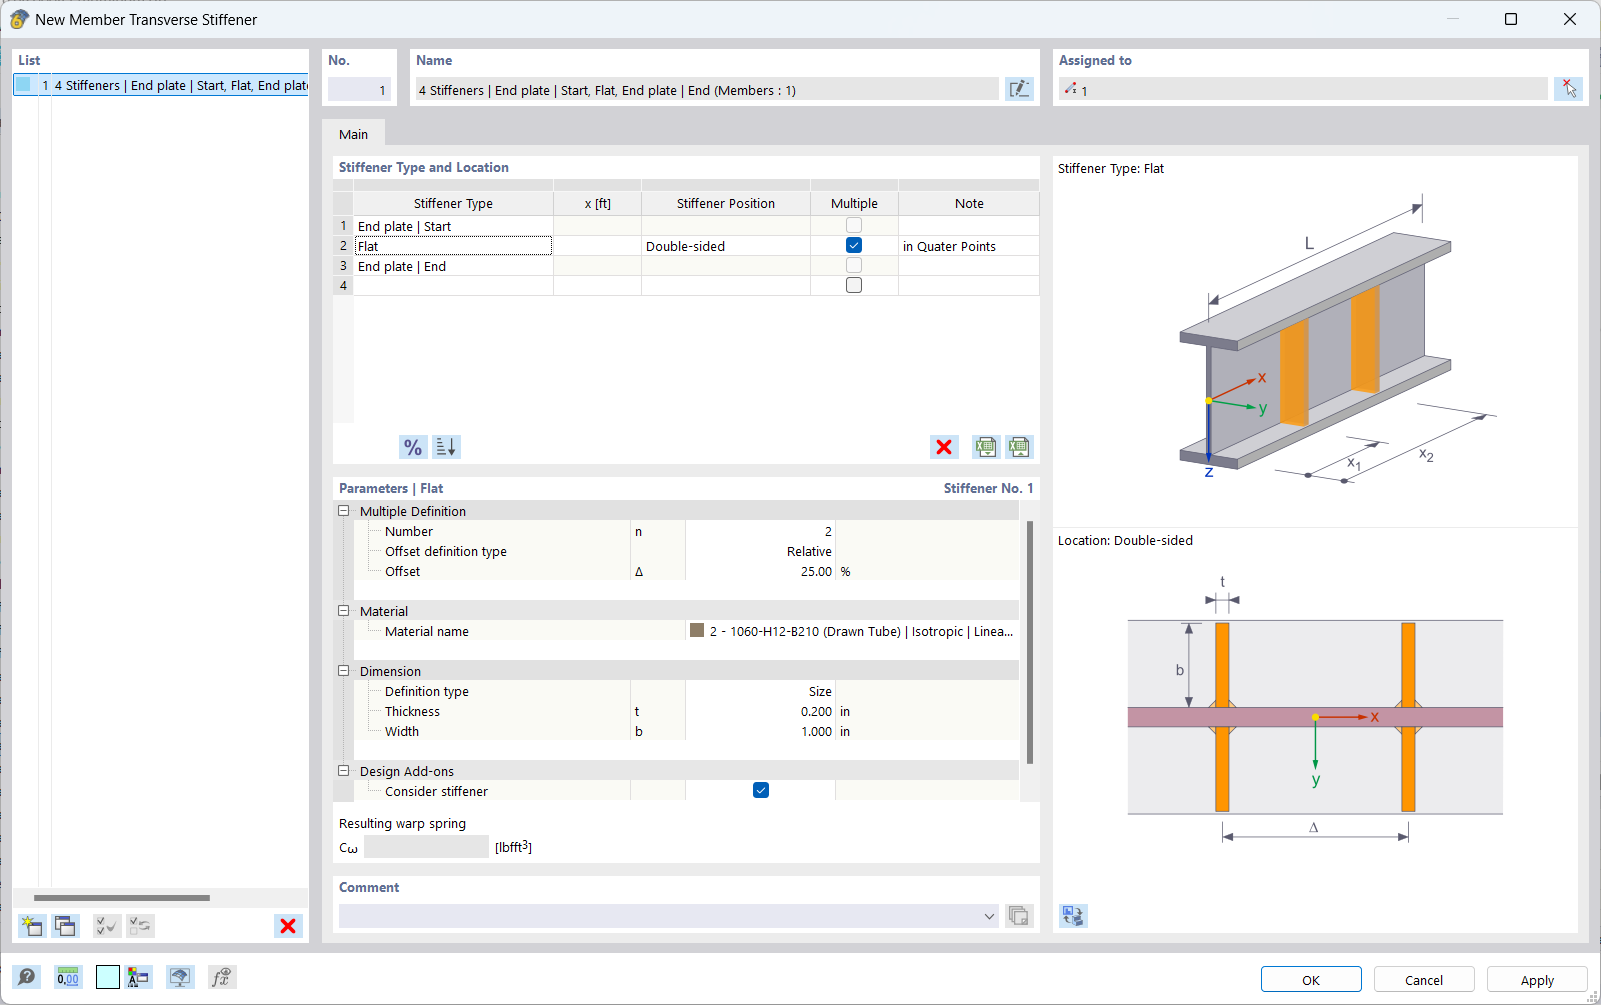This screenshot has height=1005, width=1601.
Task: Click the list item color swatch
Action: click(23, 85)
